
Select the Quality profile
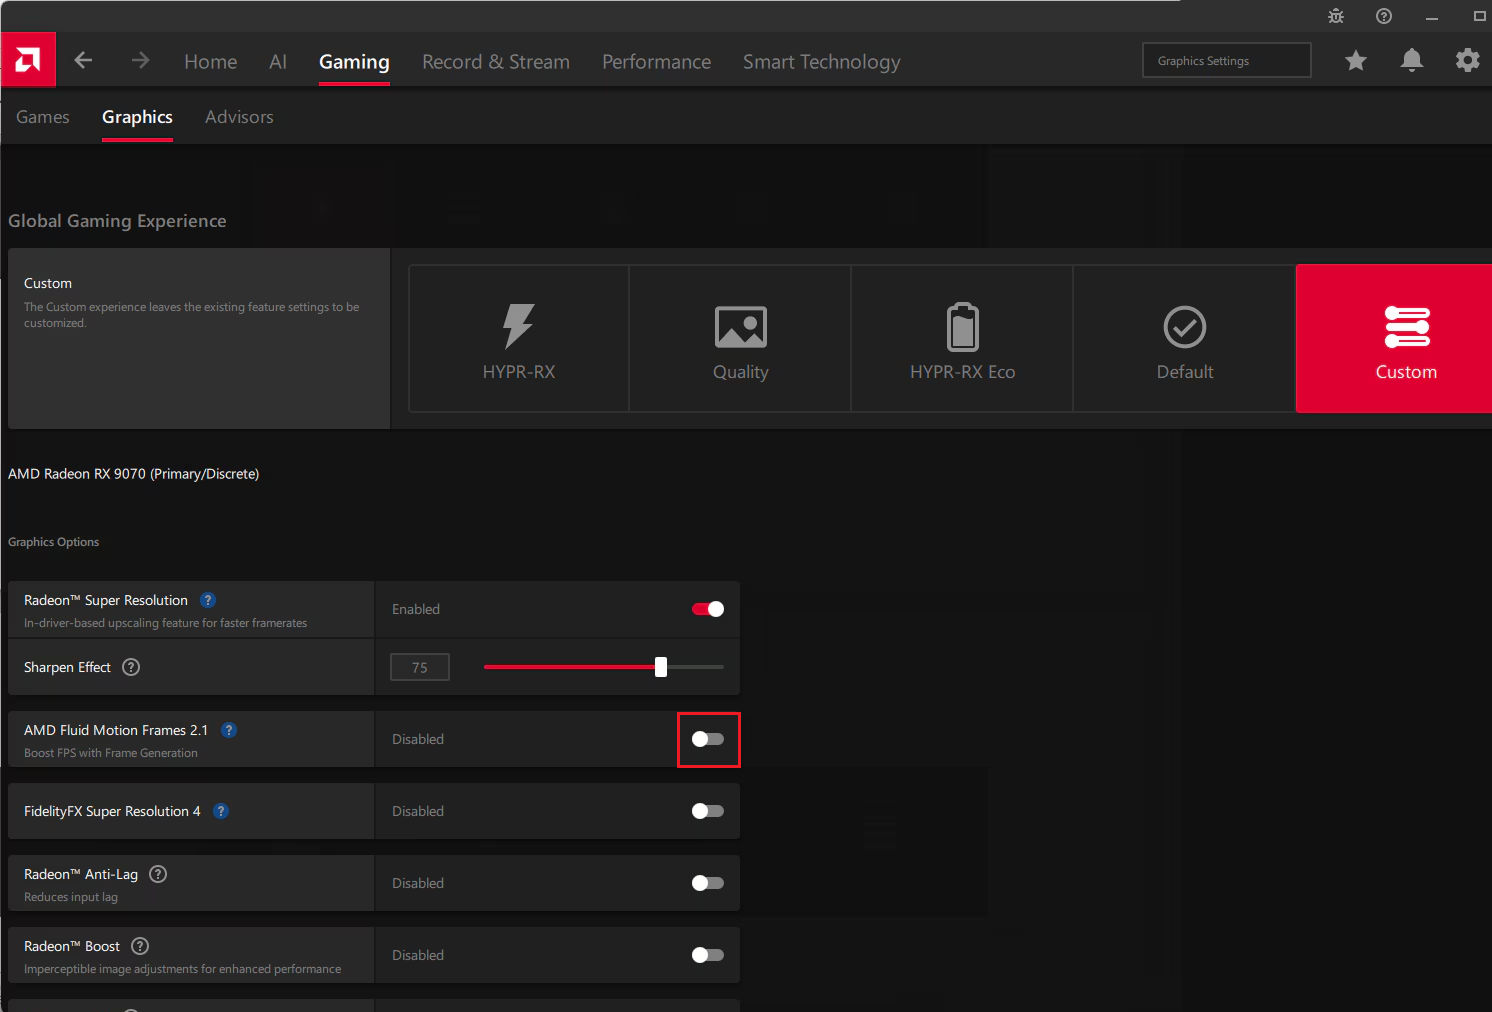741,338
